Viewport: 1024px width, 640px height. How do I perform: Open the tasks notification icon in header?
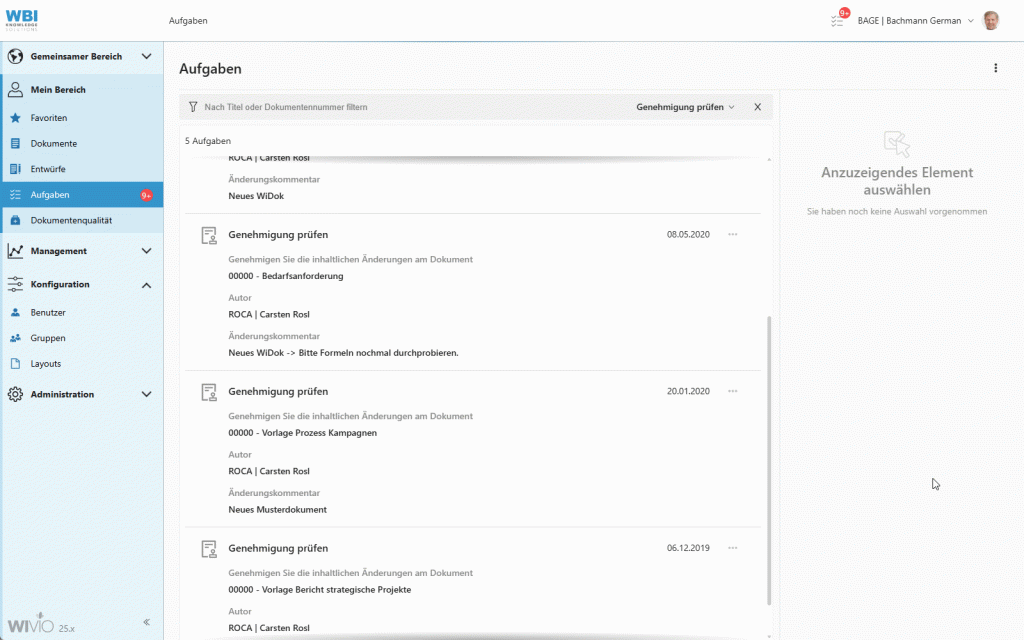tap(838, 20)
